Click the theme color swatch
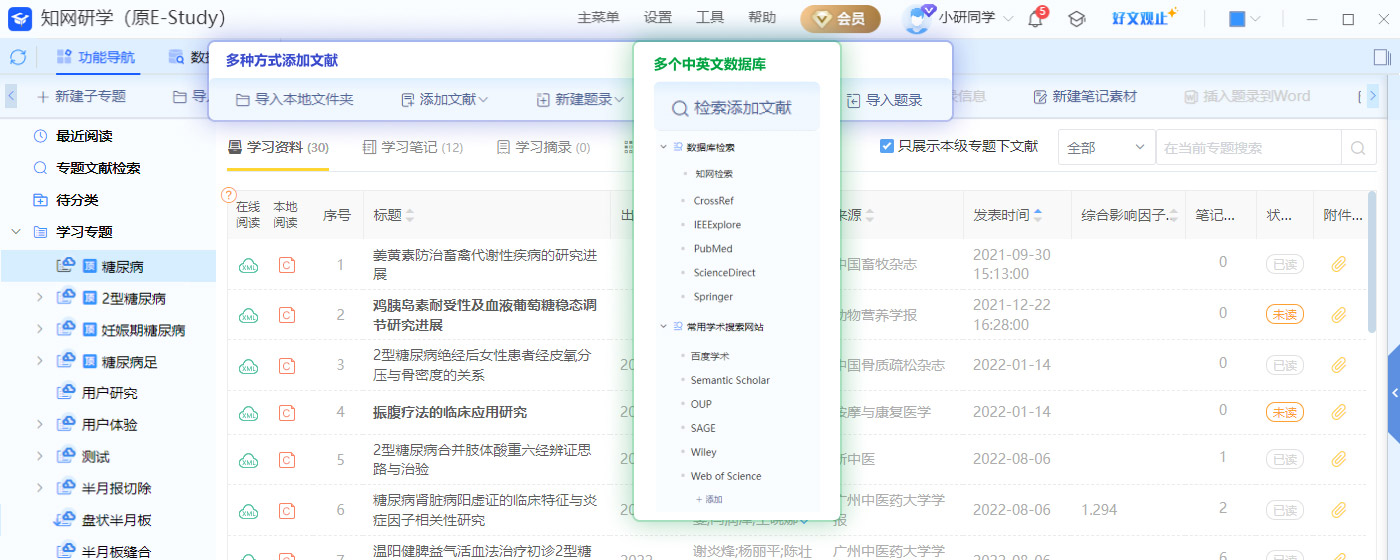 1237,19
